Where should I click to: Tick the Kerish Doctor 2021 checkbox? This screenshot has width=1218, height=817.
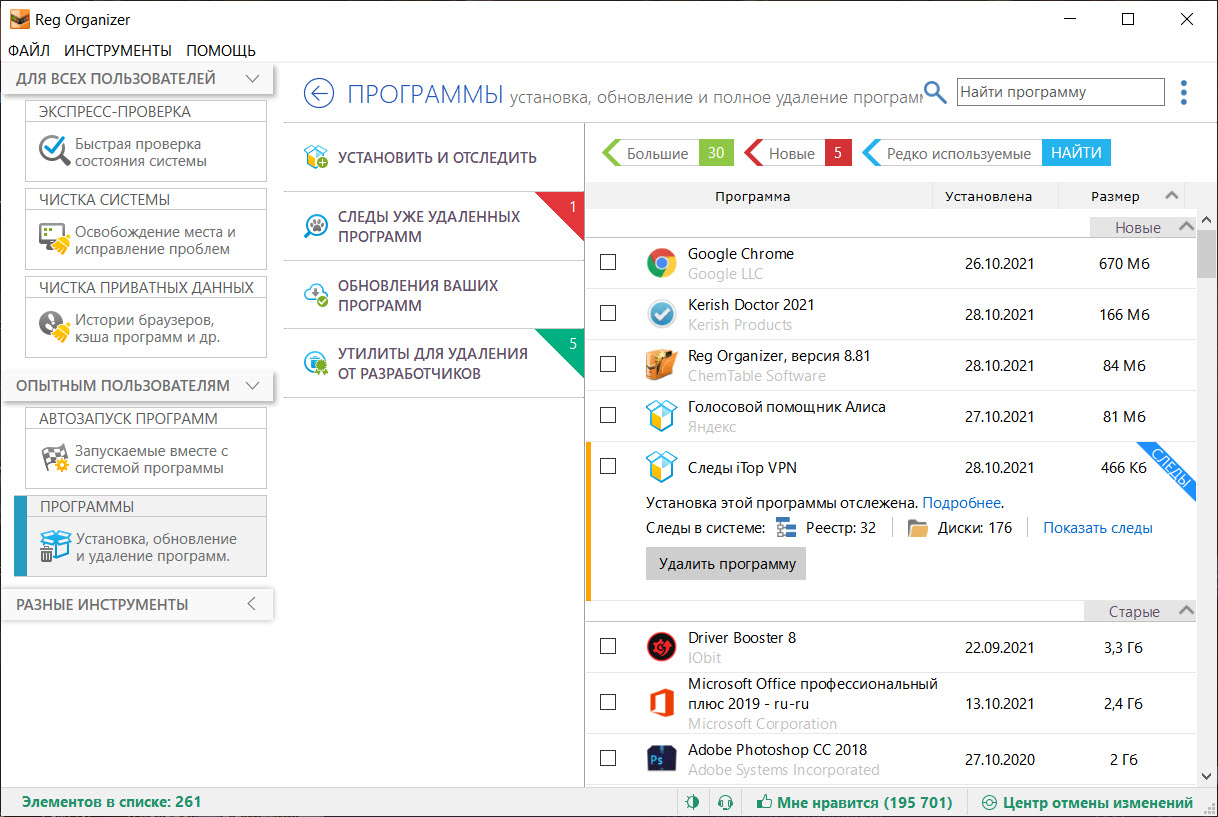(608, 313)
